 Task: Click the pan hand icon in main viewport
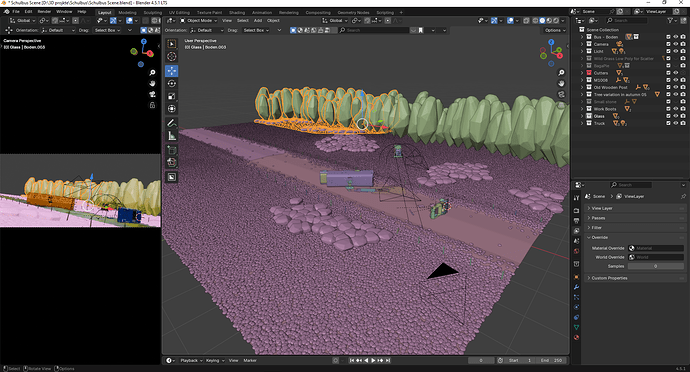coord(562,83)
